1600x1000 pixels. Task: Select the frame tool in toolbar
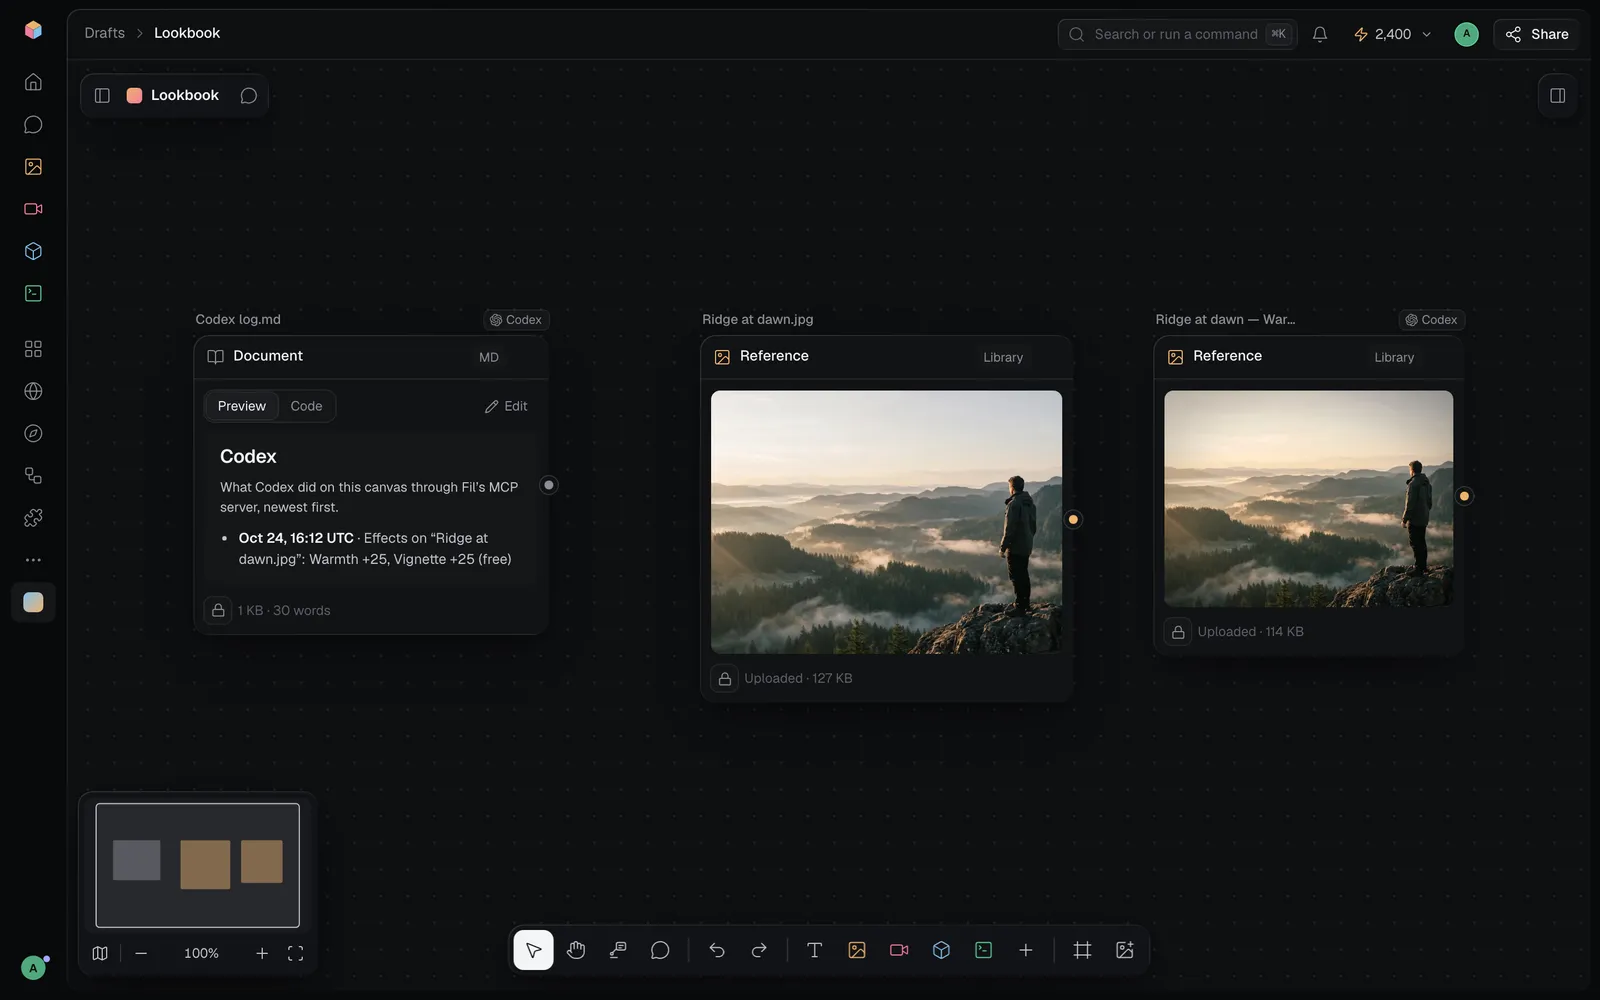1082,950
